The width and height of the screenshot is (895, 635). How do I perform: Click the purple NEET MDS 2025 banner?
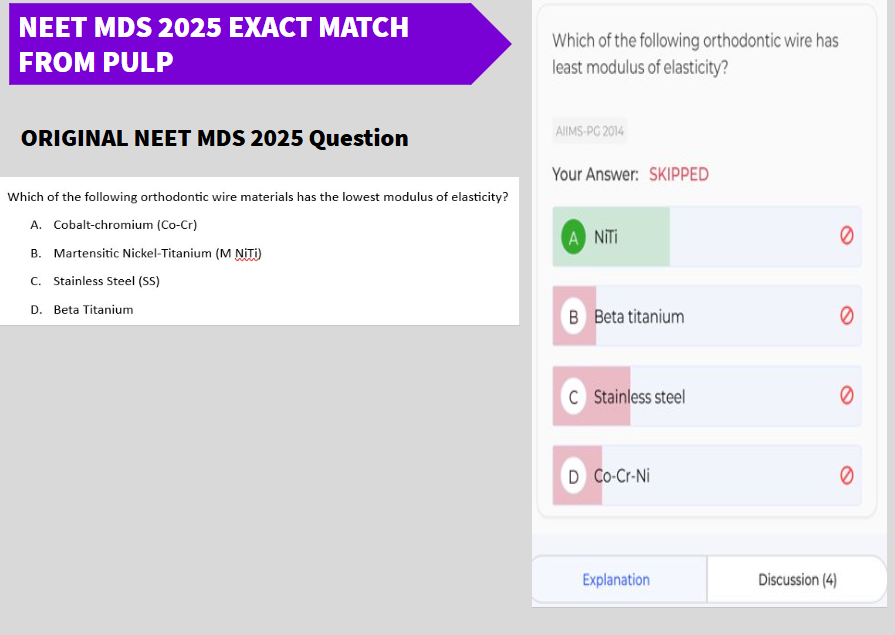260,44
